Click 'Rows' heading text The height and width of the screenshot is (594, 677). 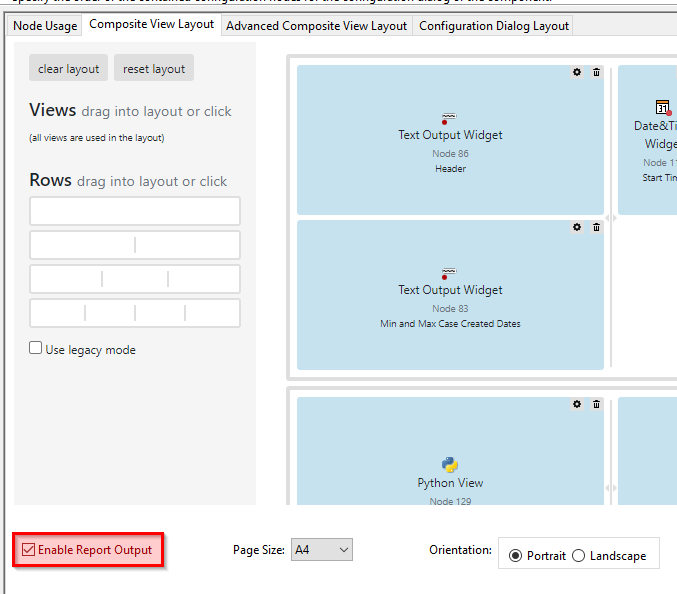[51, 180]
